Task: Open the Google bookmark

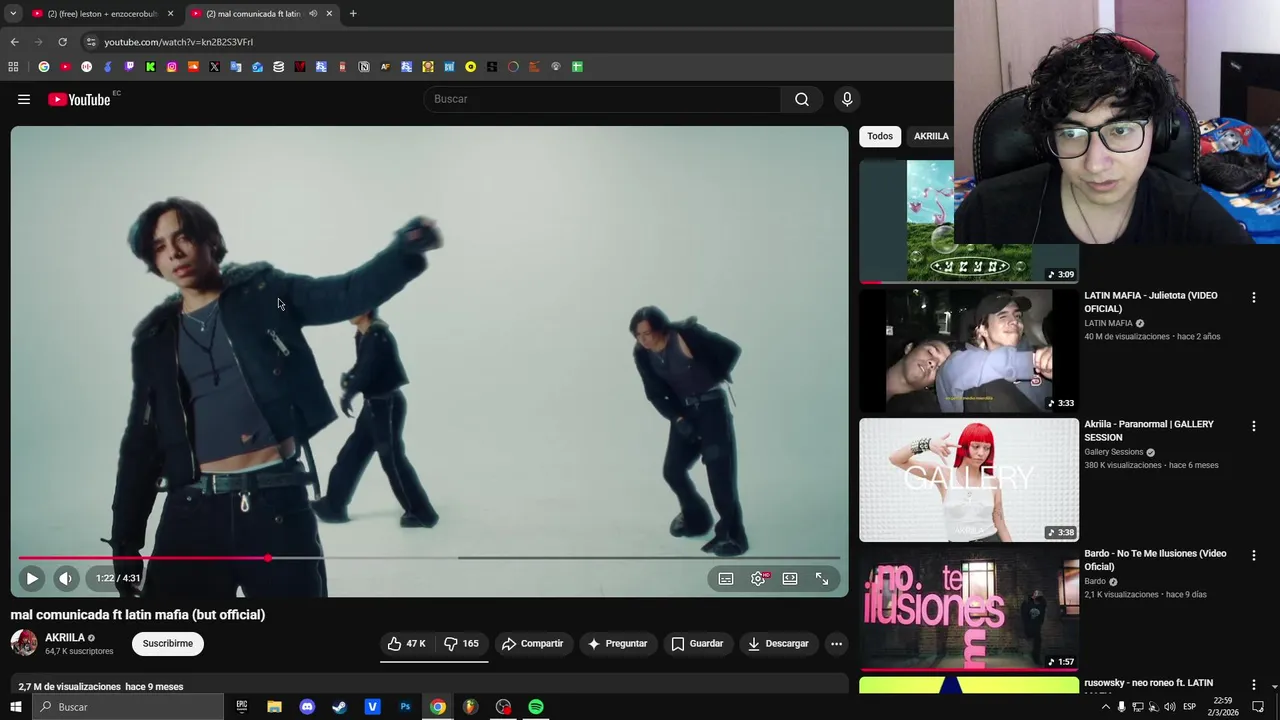Action: (44, 67)
